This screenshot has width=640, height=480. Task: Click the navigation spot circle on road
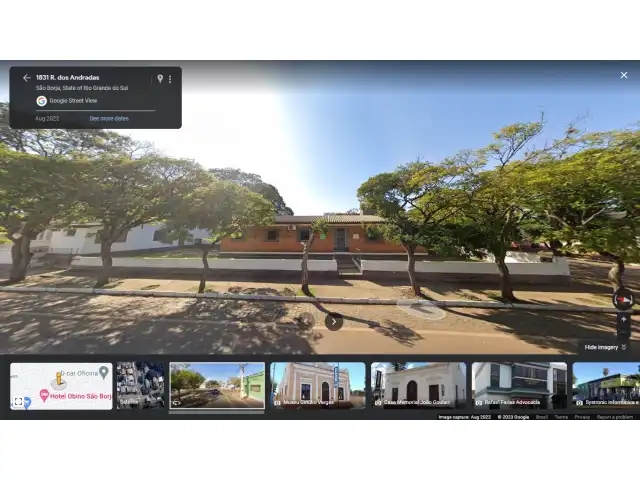coord(421,309)
